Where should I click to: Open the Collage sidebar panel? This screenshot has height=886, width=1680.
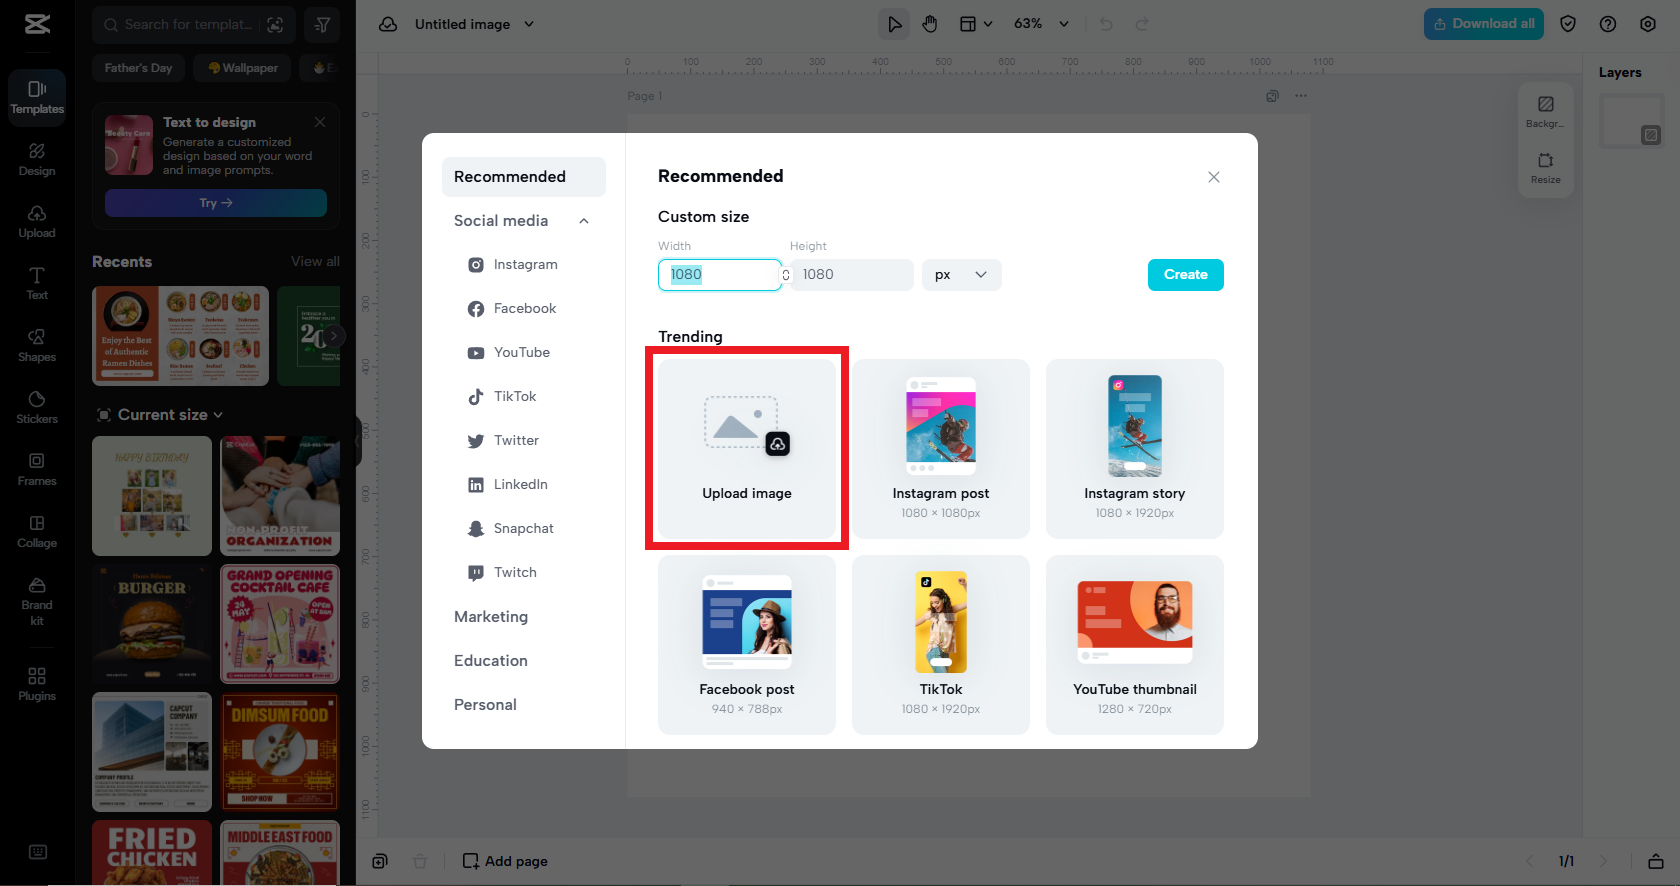[x=37, y=531]
